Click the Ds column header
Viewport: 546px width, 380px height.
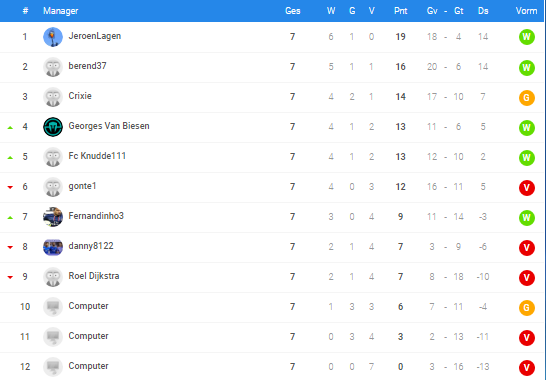point(483,11)
